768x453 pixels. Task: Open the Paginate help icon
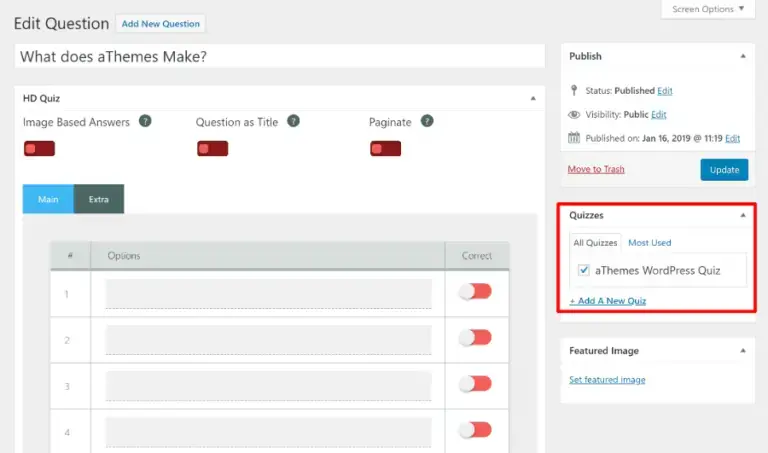tap(427, 121)
